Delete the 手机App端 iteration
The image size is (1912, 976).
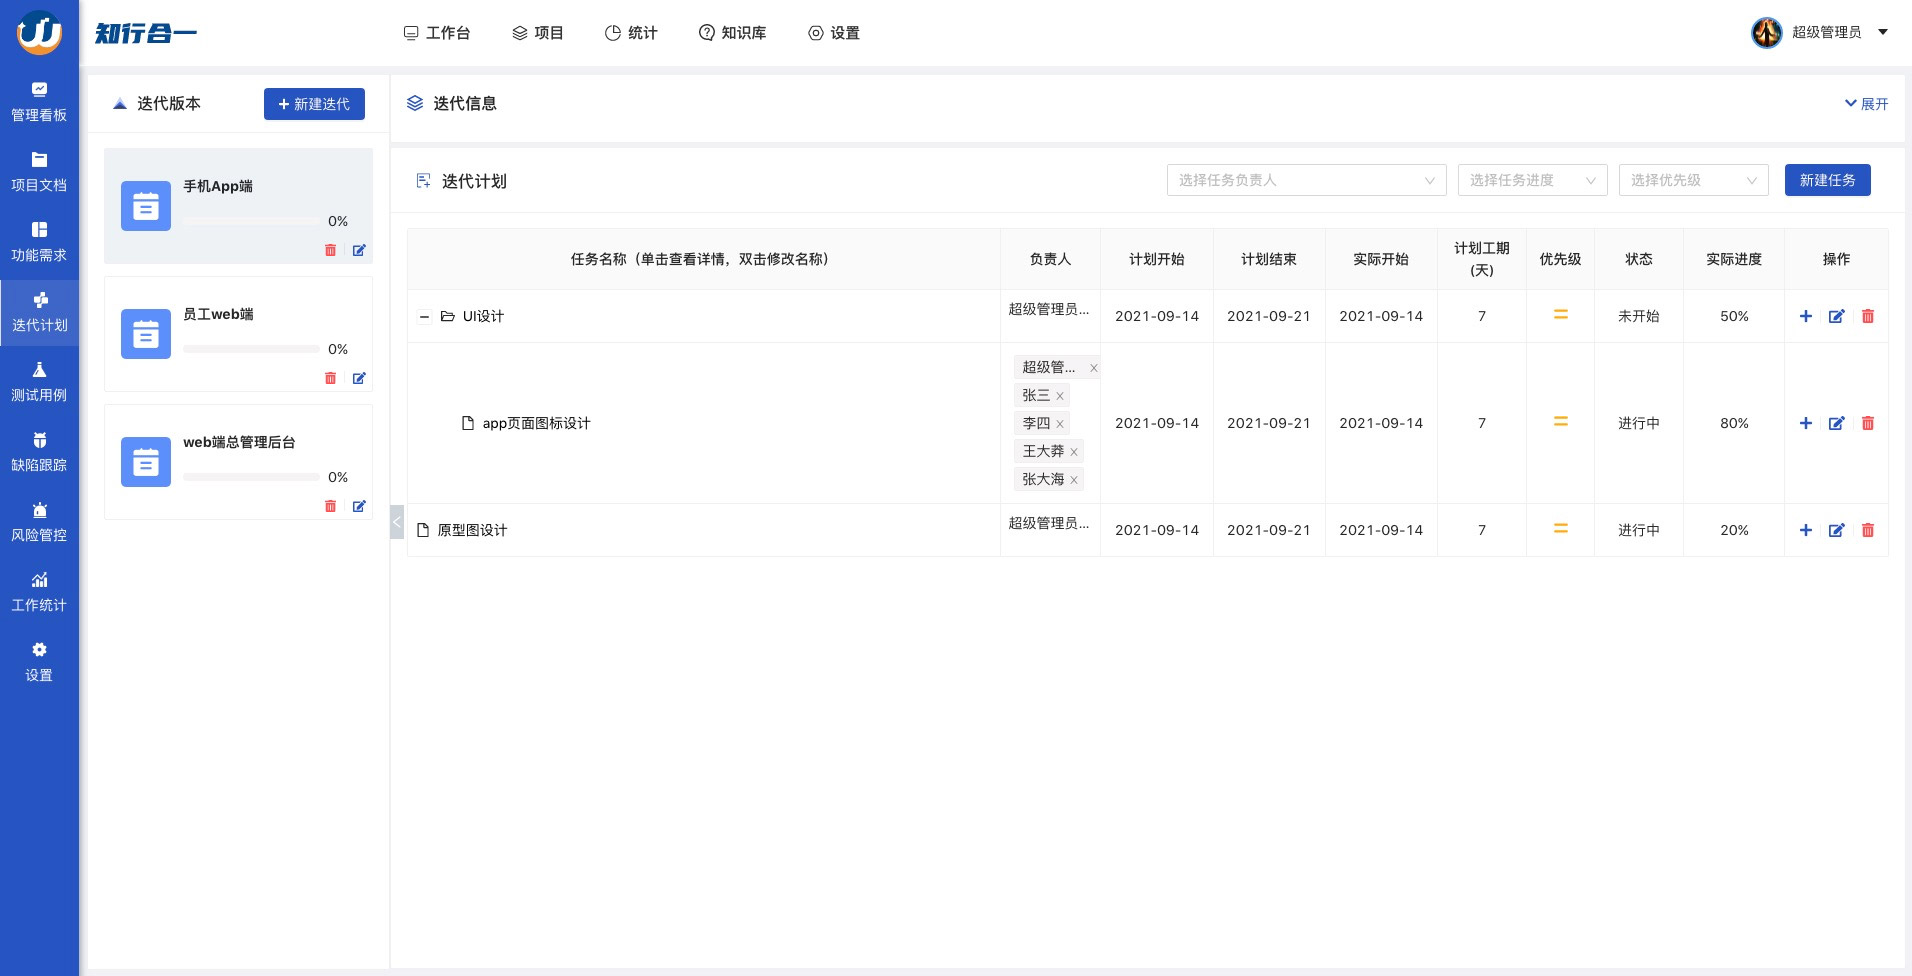click(330, 250)
